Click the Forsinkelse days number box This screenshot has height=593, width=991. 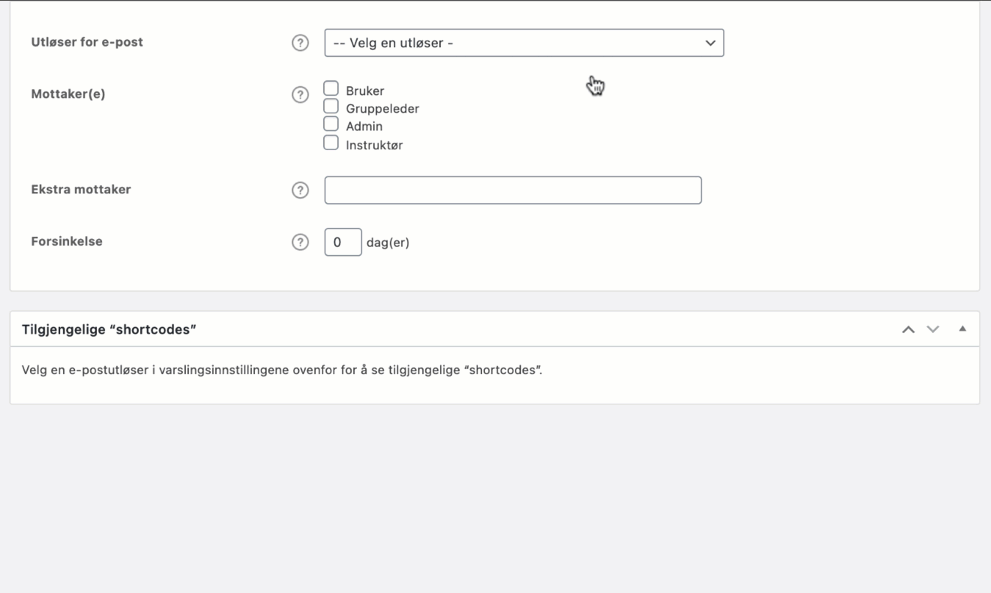[342, 242]
